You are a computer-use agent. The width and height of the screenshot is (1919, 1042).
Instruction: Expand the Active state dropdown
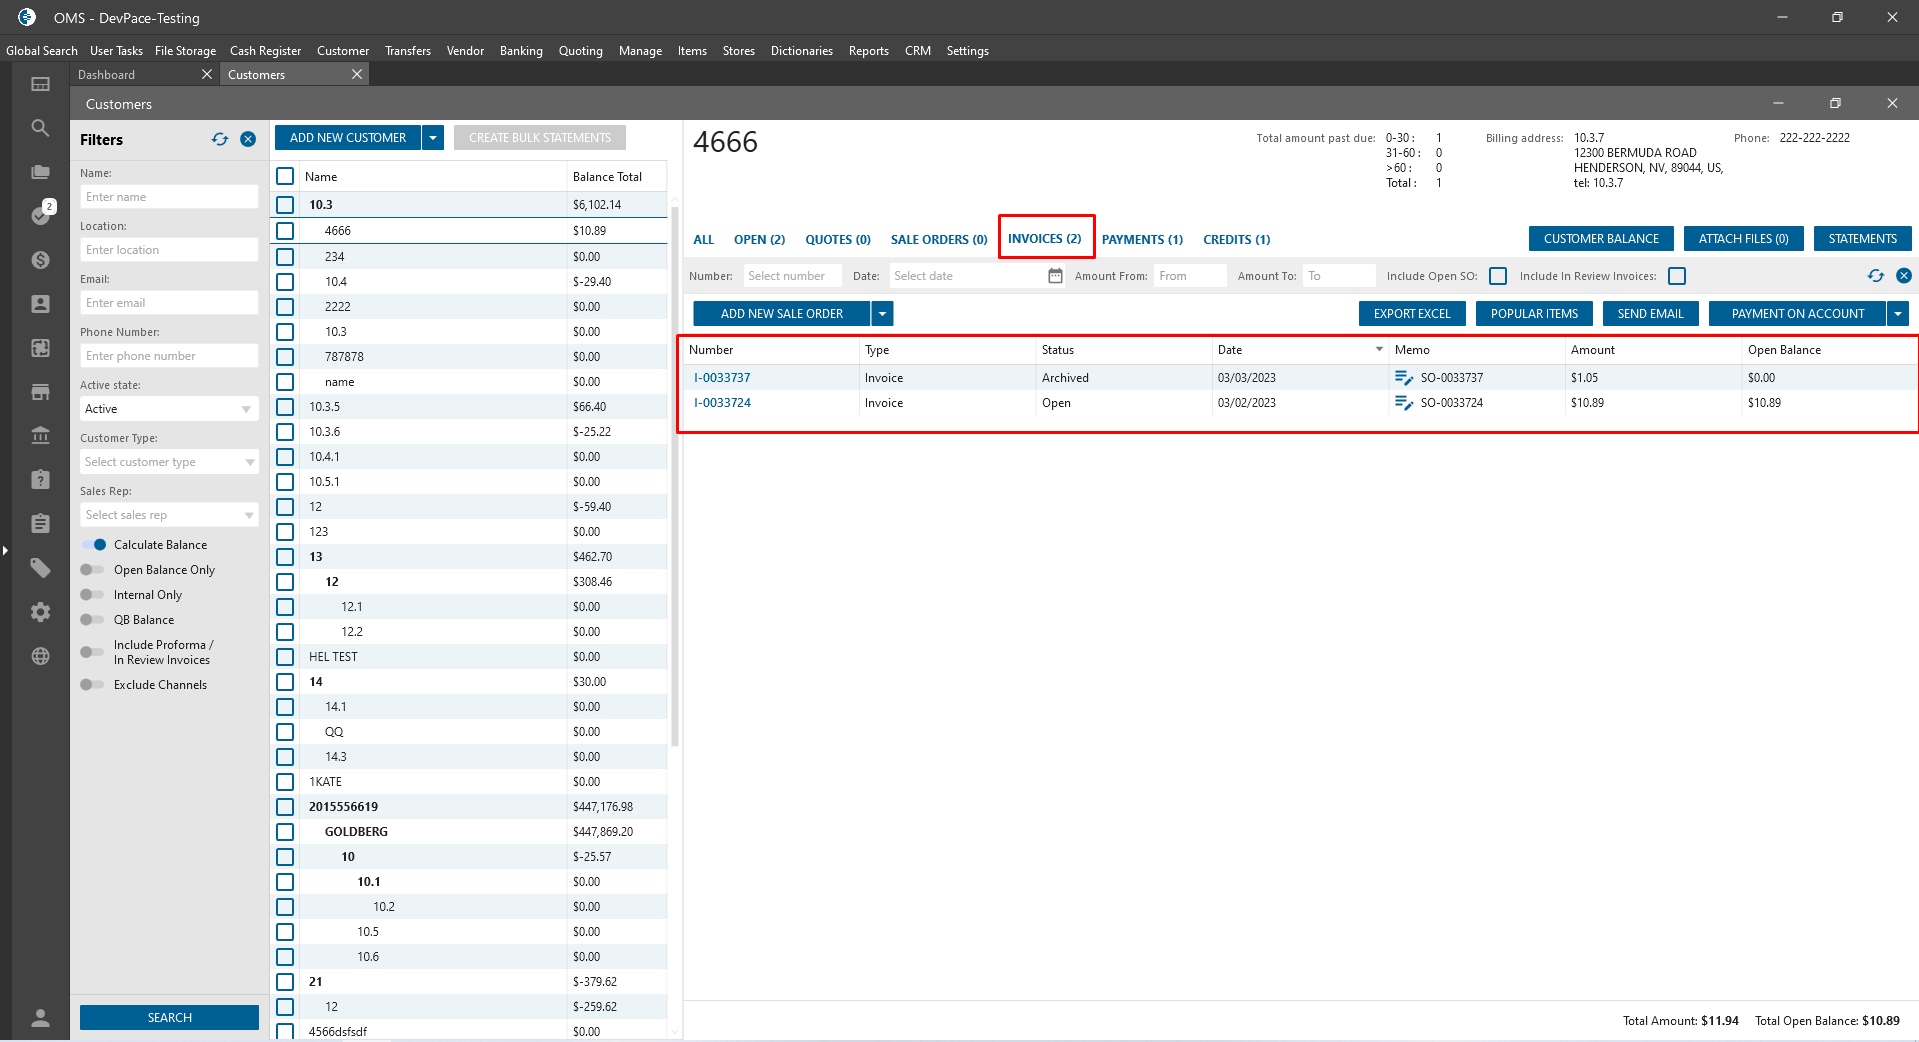pos(246,409)
